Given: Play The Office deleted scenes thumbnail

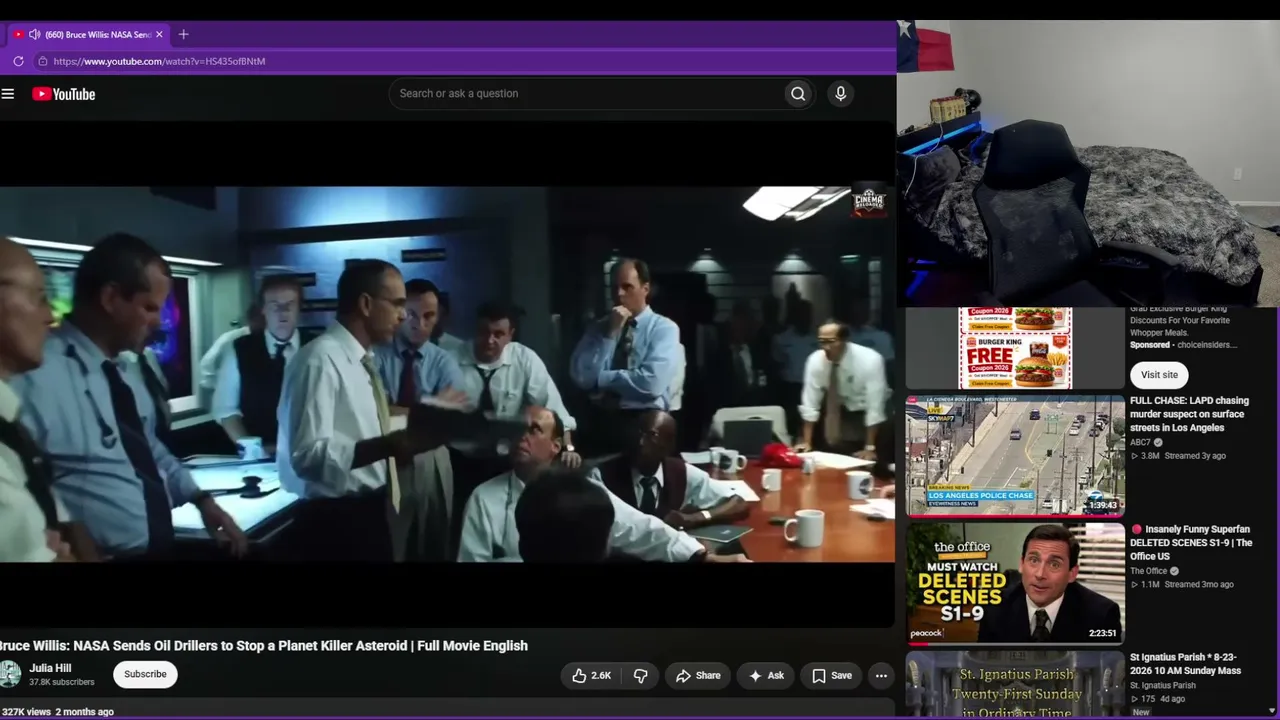Looking at the screenshot, I should (1015, 584).
